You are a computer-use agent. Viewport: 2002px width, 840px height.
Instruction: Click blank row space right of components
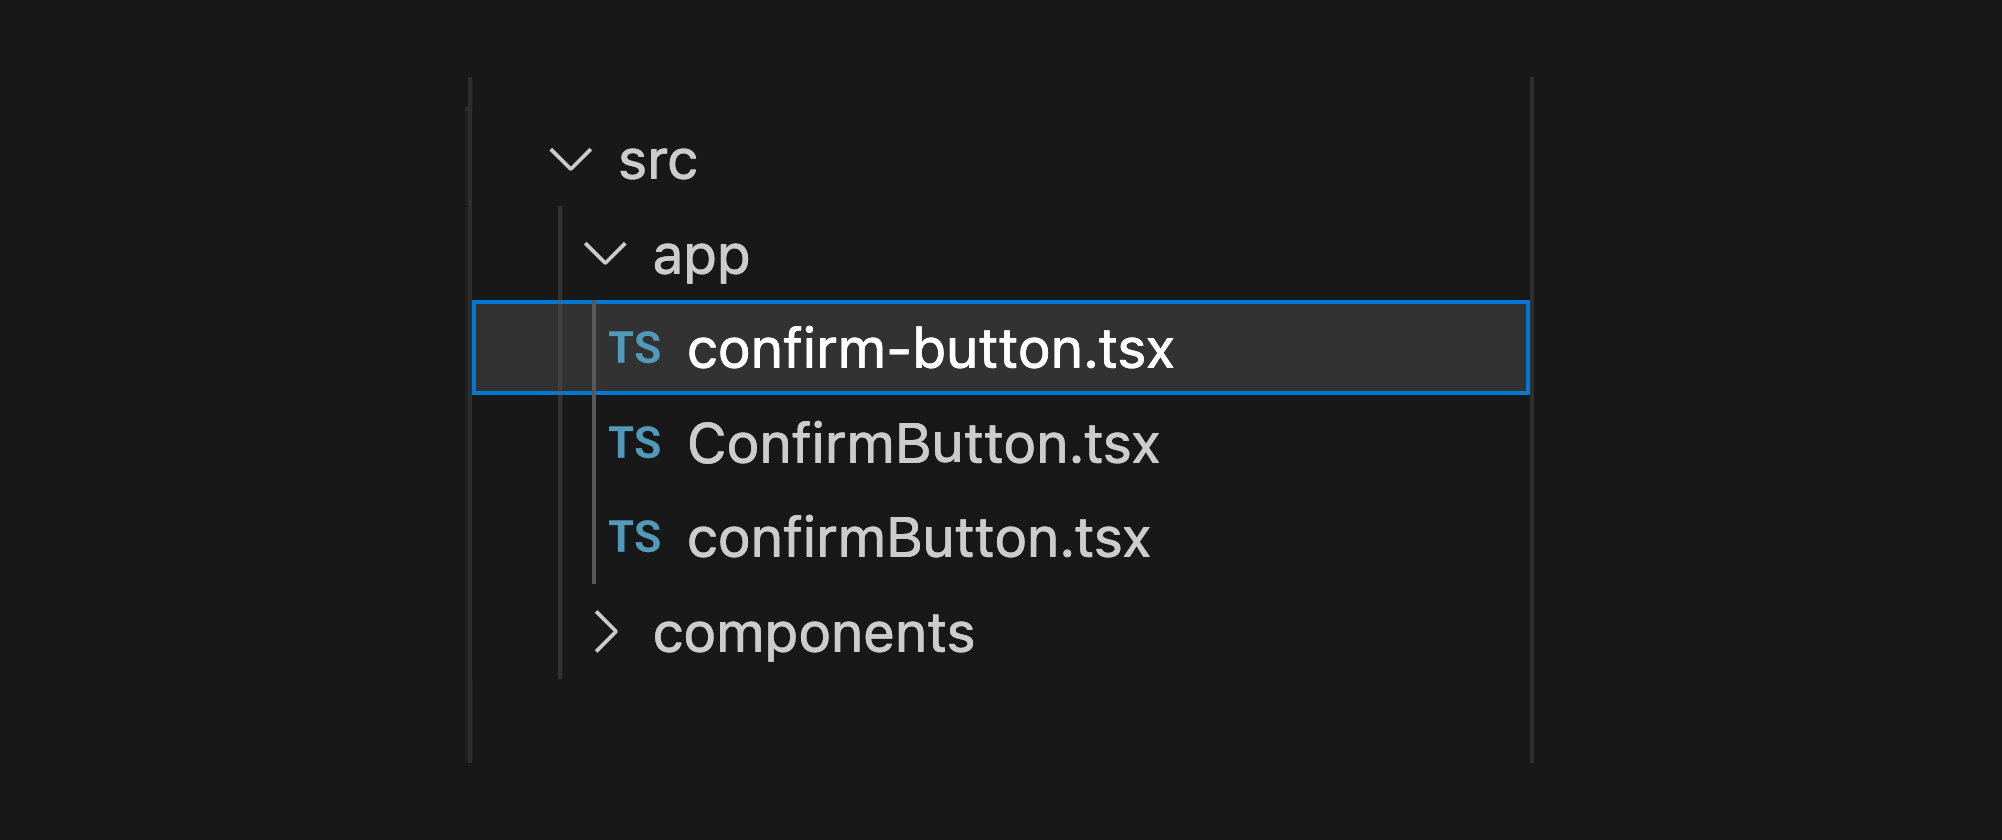click(1252, 632)
